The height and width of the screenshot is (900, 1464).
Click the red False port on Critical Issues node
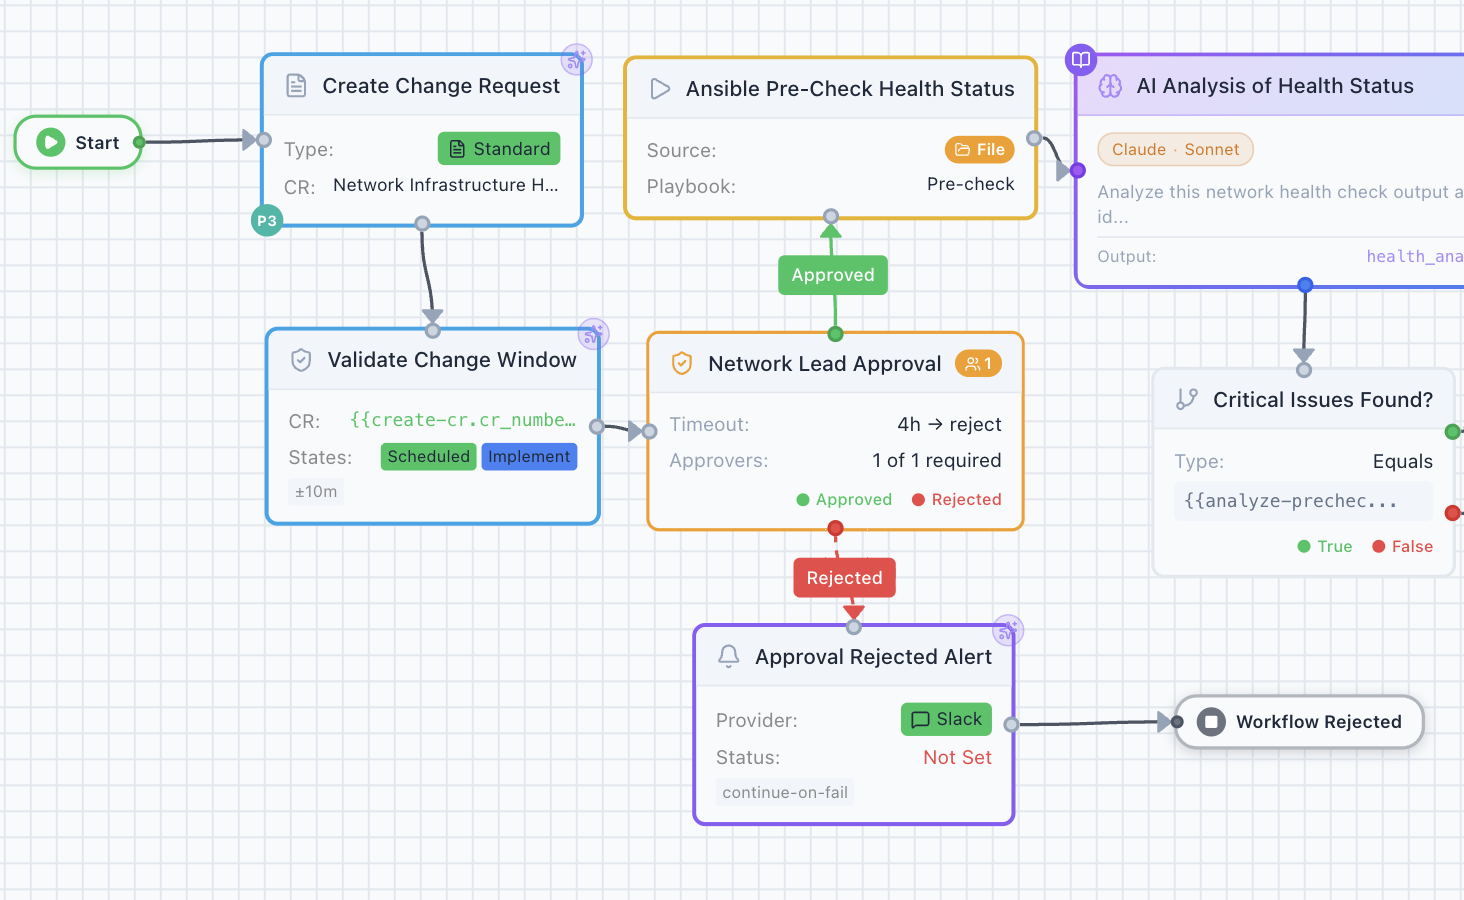(x=1452, y=513)
